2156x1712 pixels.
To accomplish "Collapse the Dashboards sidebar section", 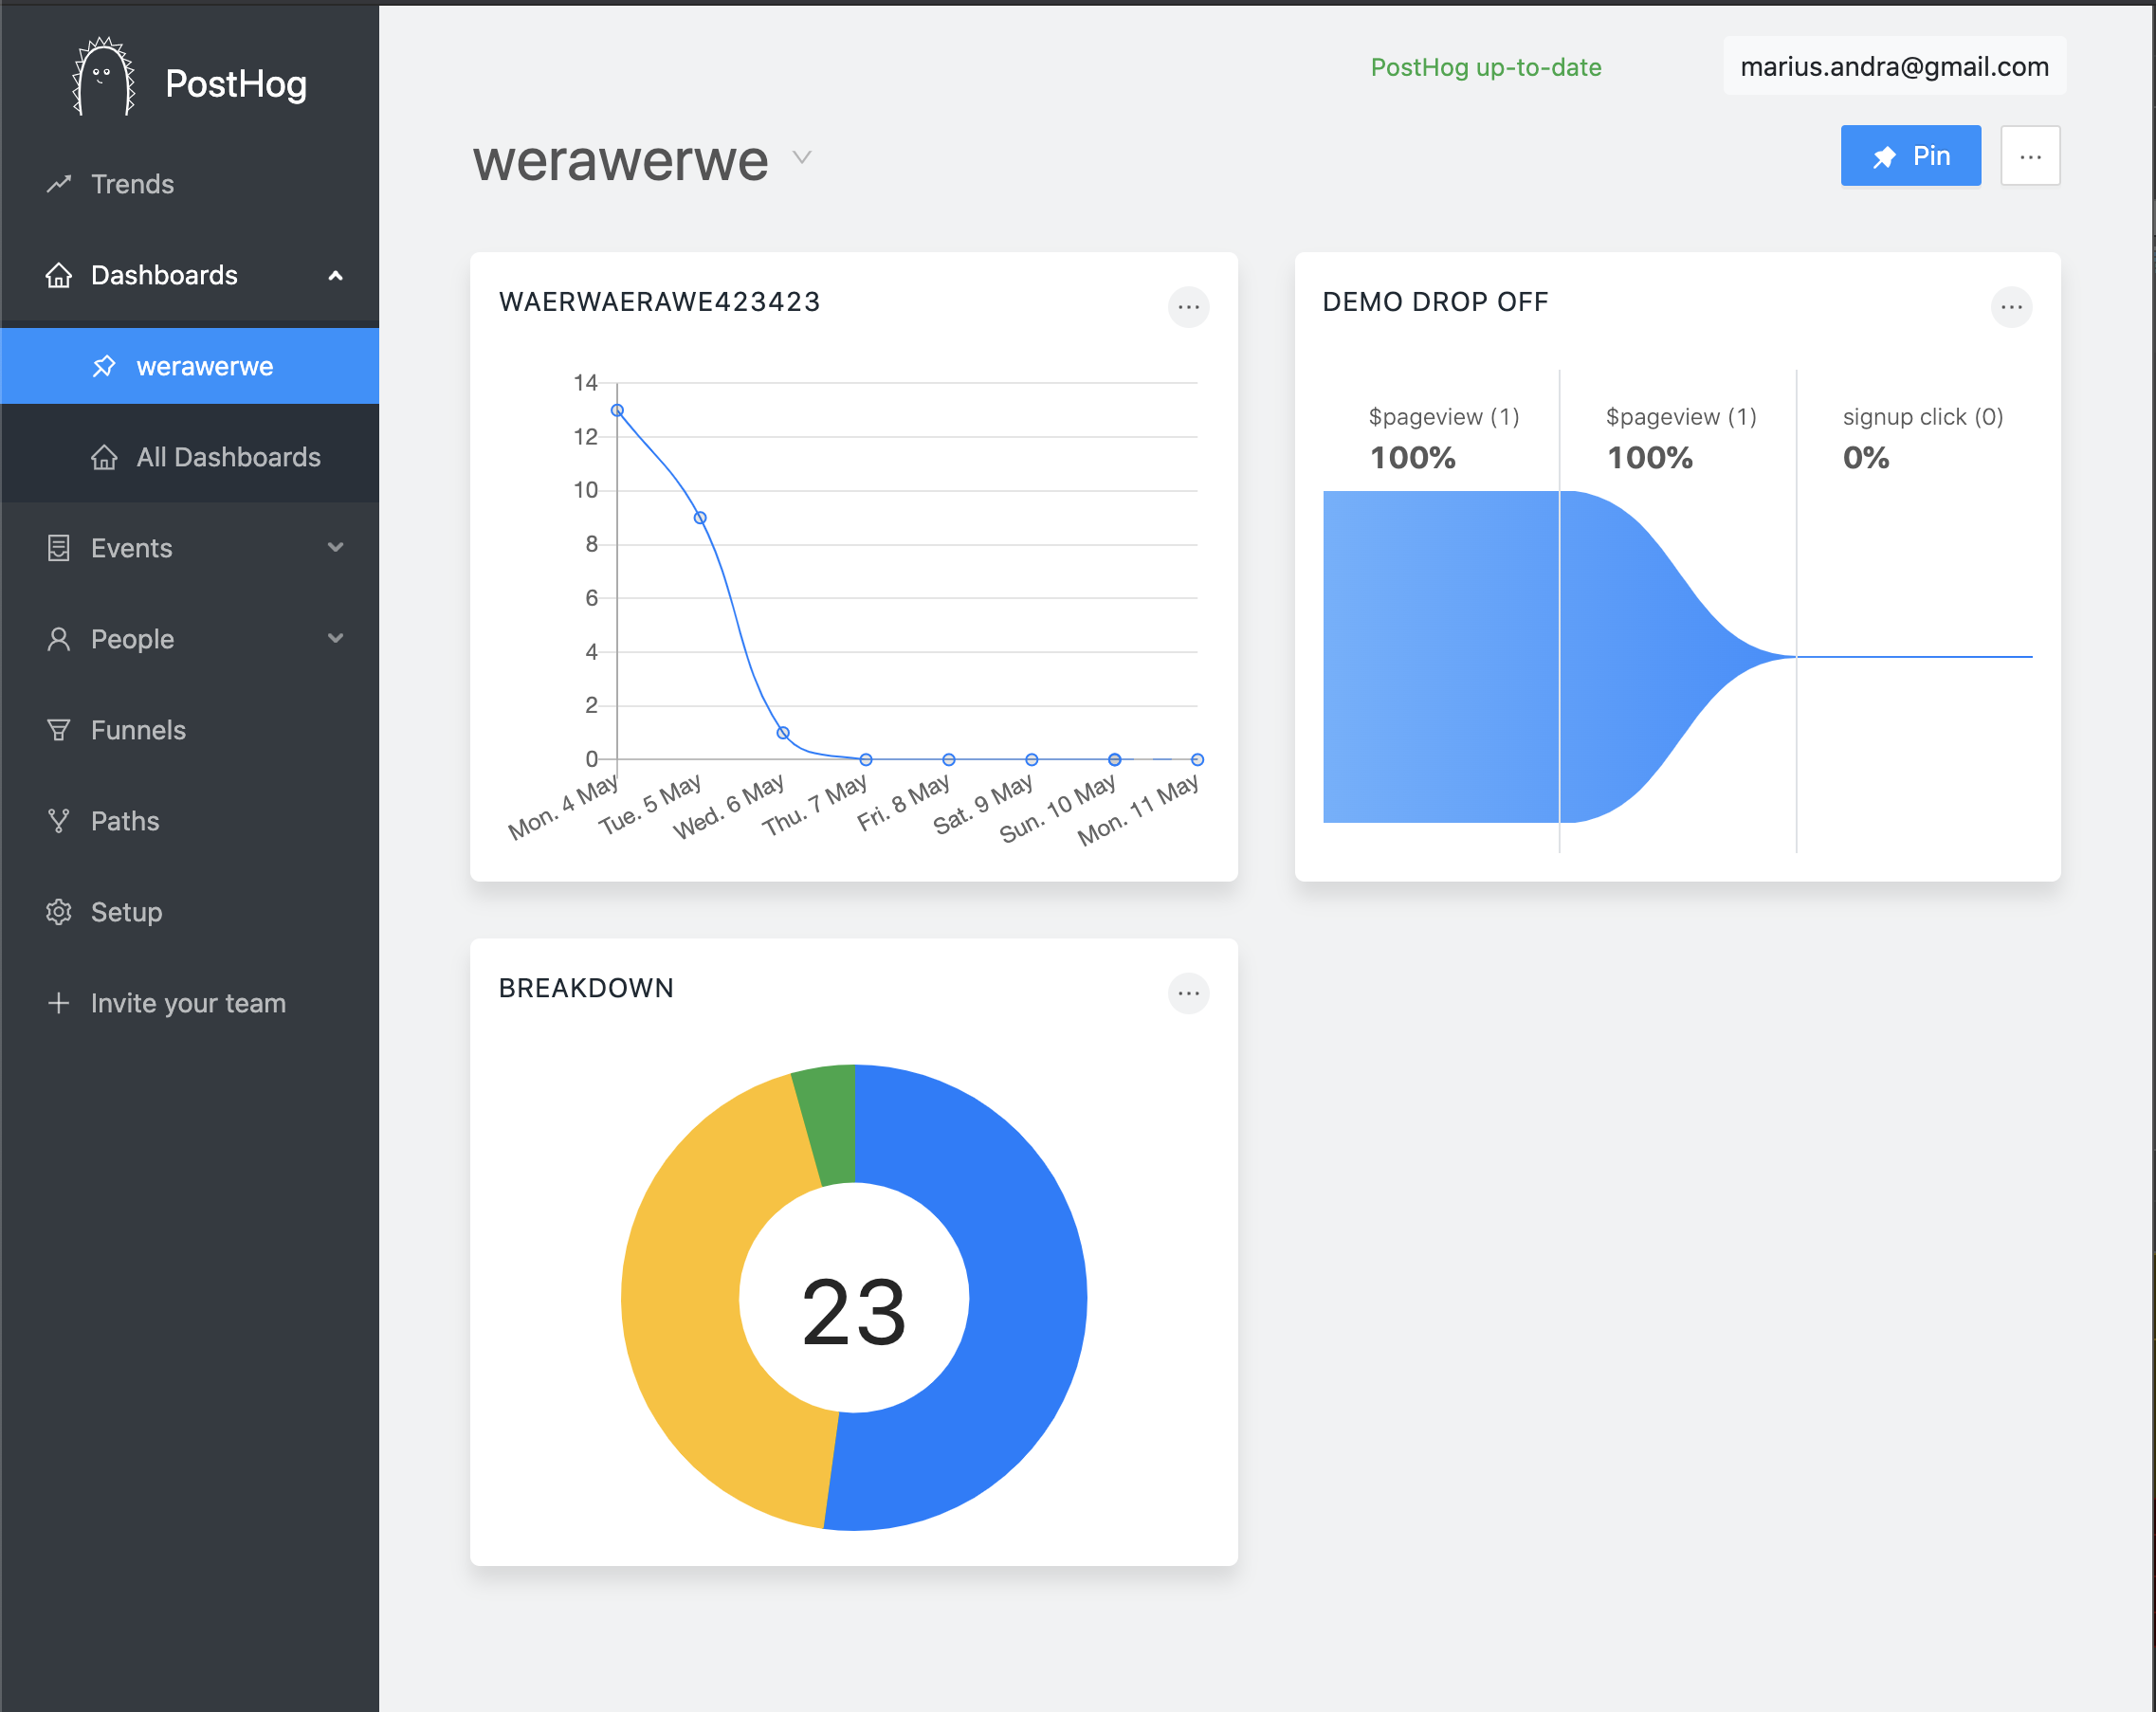I will 336,276.
